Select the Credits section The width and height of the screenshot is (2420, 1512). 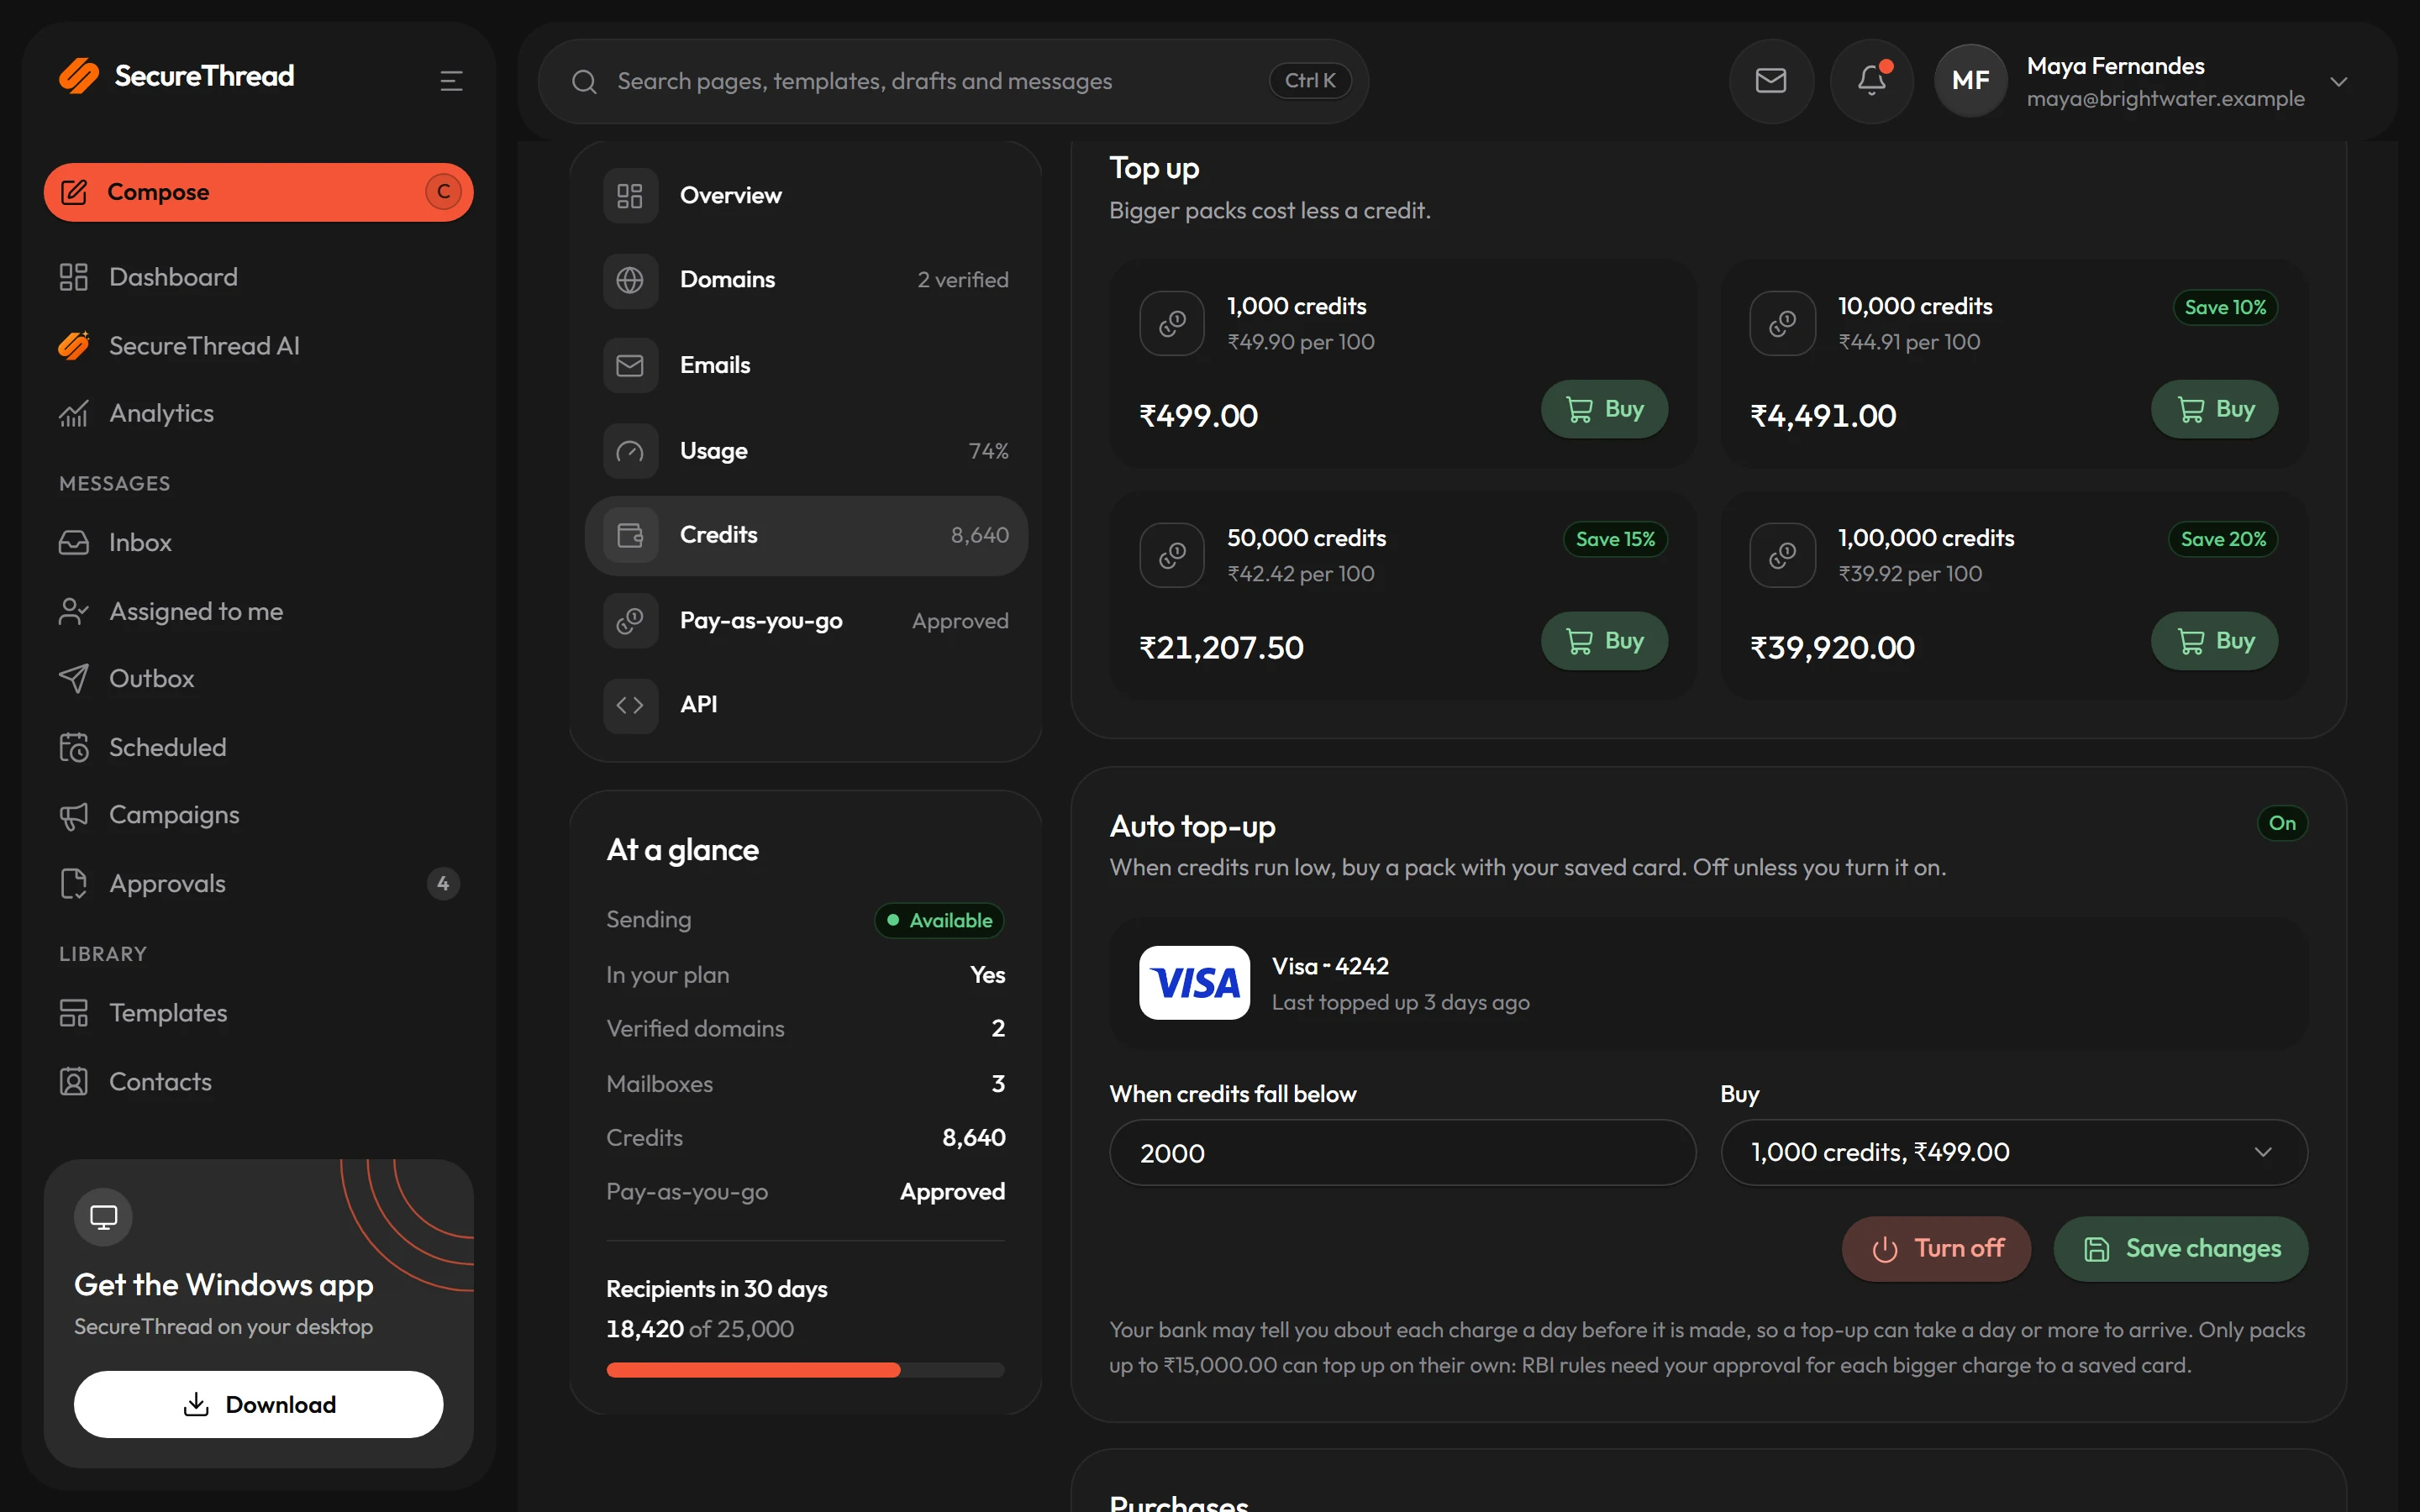806,535
